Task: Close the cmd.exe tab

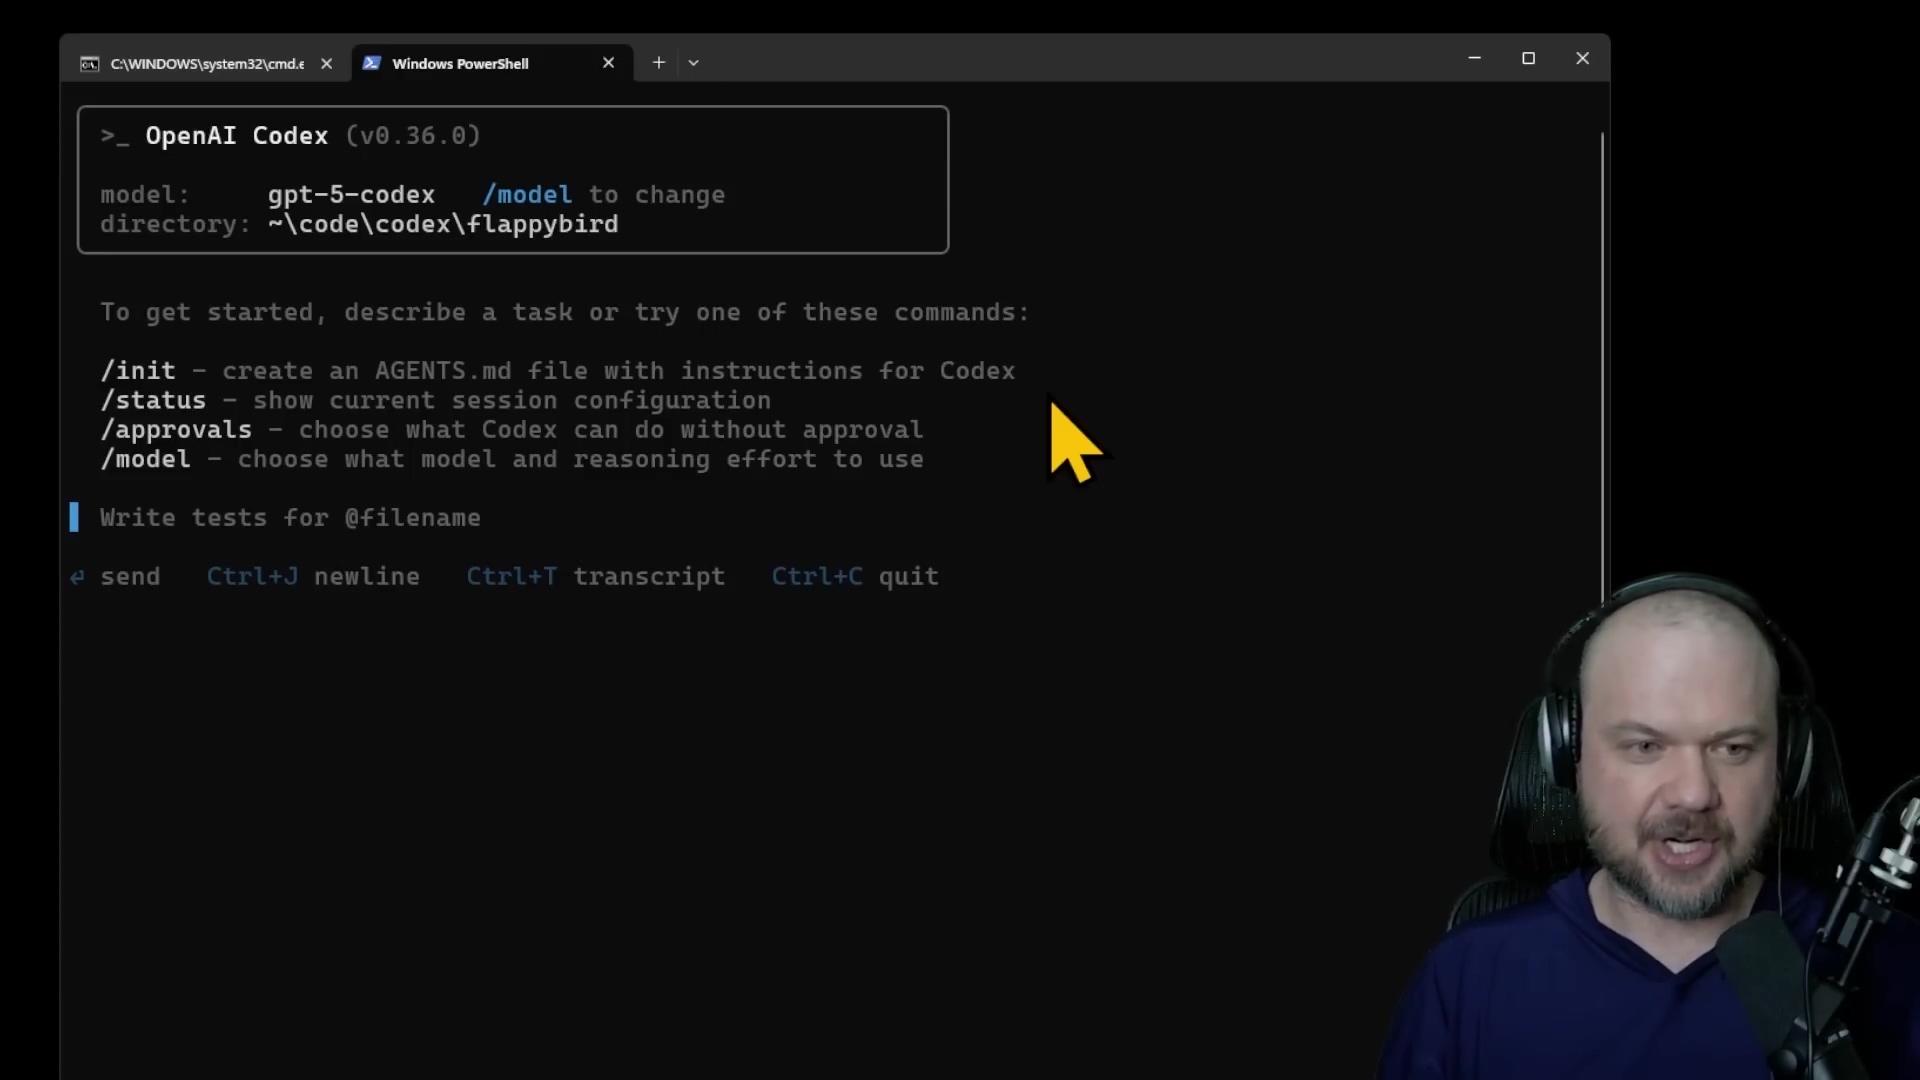Action: 326,63
